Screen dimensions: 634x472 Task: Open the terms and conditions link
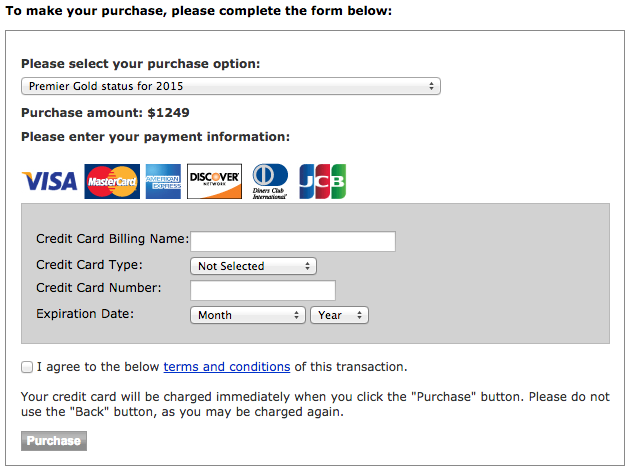[227, 367]
